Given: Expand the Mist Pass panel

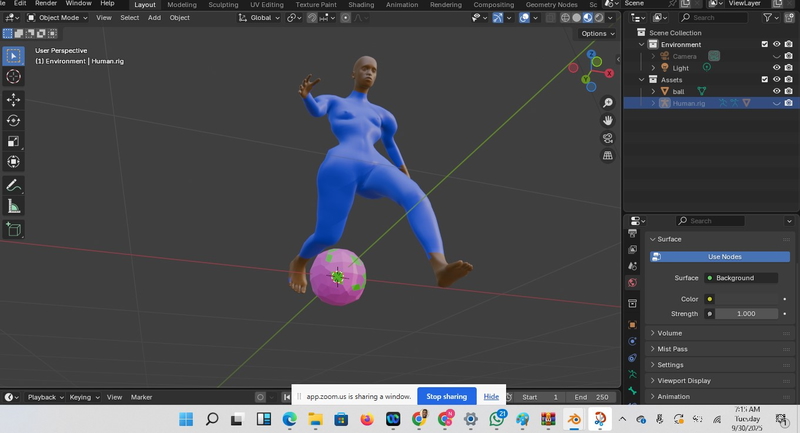Looking at the screenshot, I should [672, 349].
